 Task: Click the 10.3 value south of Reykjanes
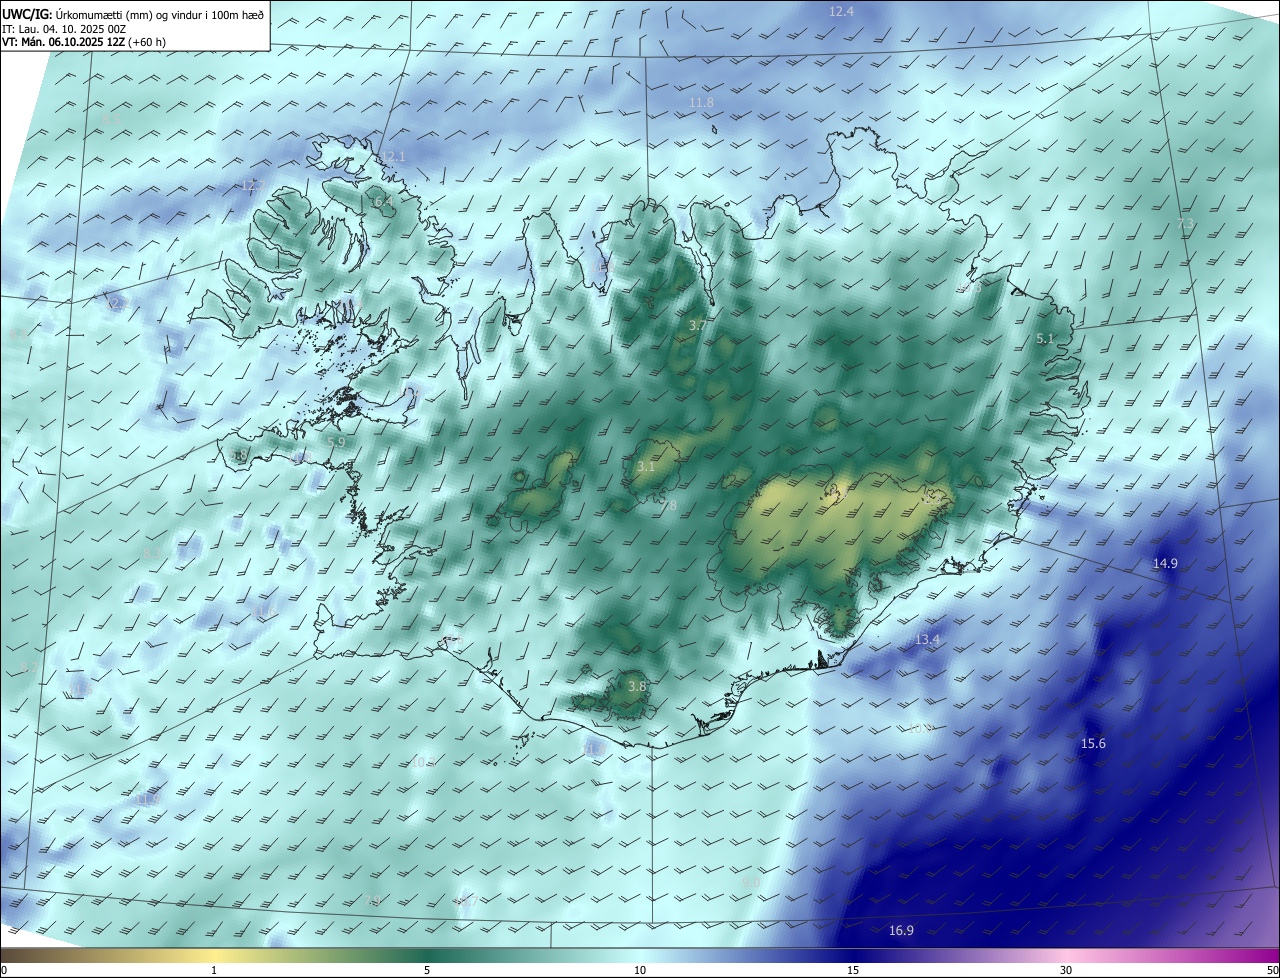[423, 763]
